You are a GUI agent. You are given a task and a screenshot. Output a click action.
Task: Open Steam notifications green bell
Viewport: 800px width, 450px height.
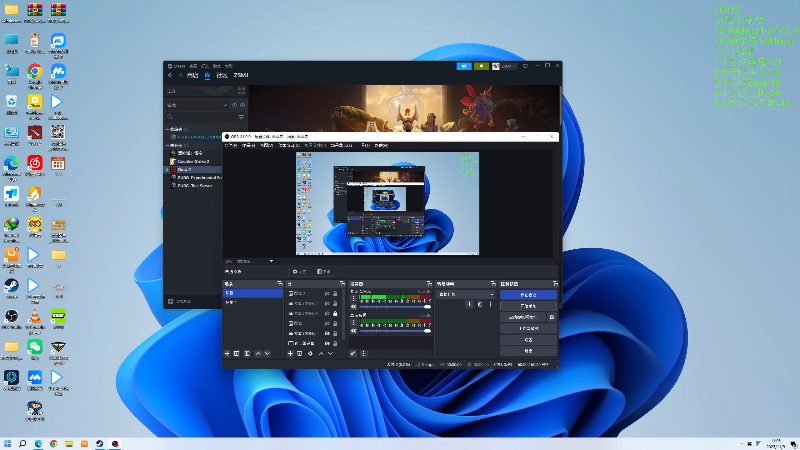tap(483, 66)
